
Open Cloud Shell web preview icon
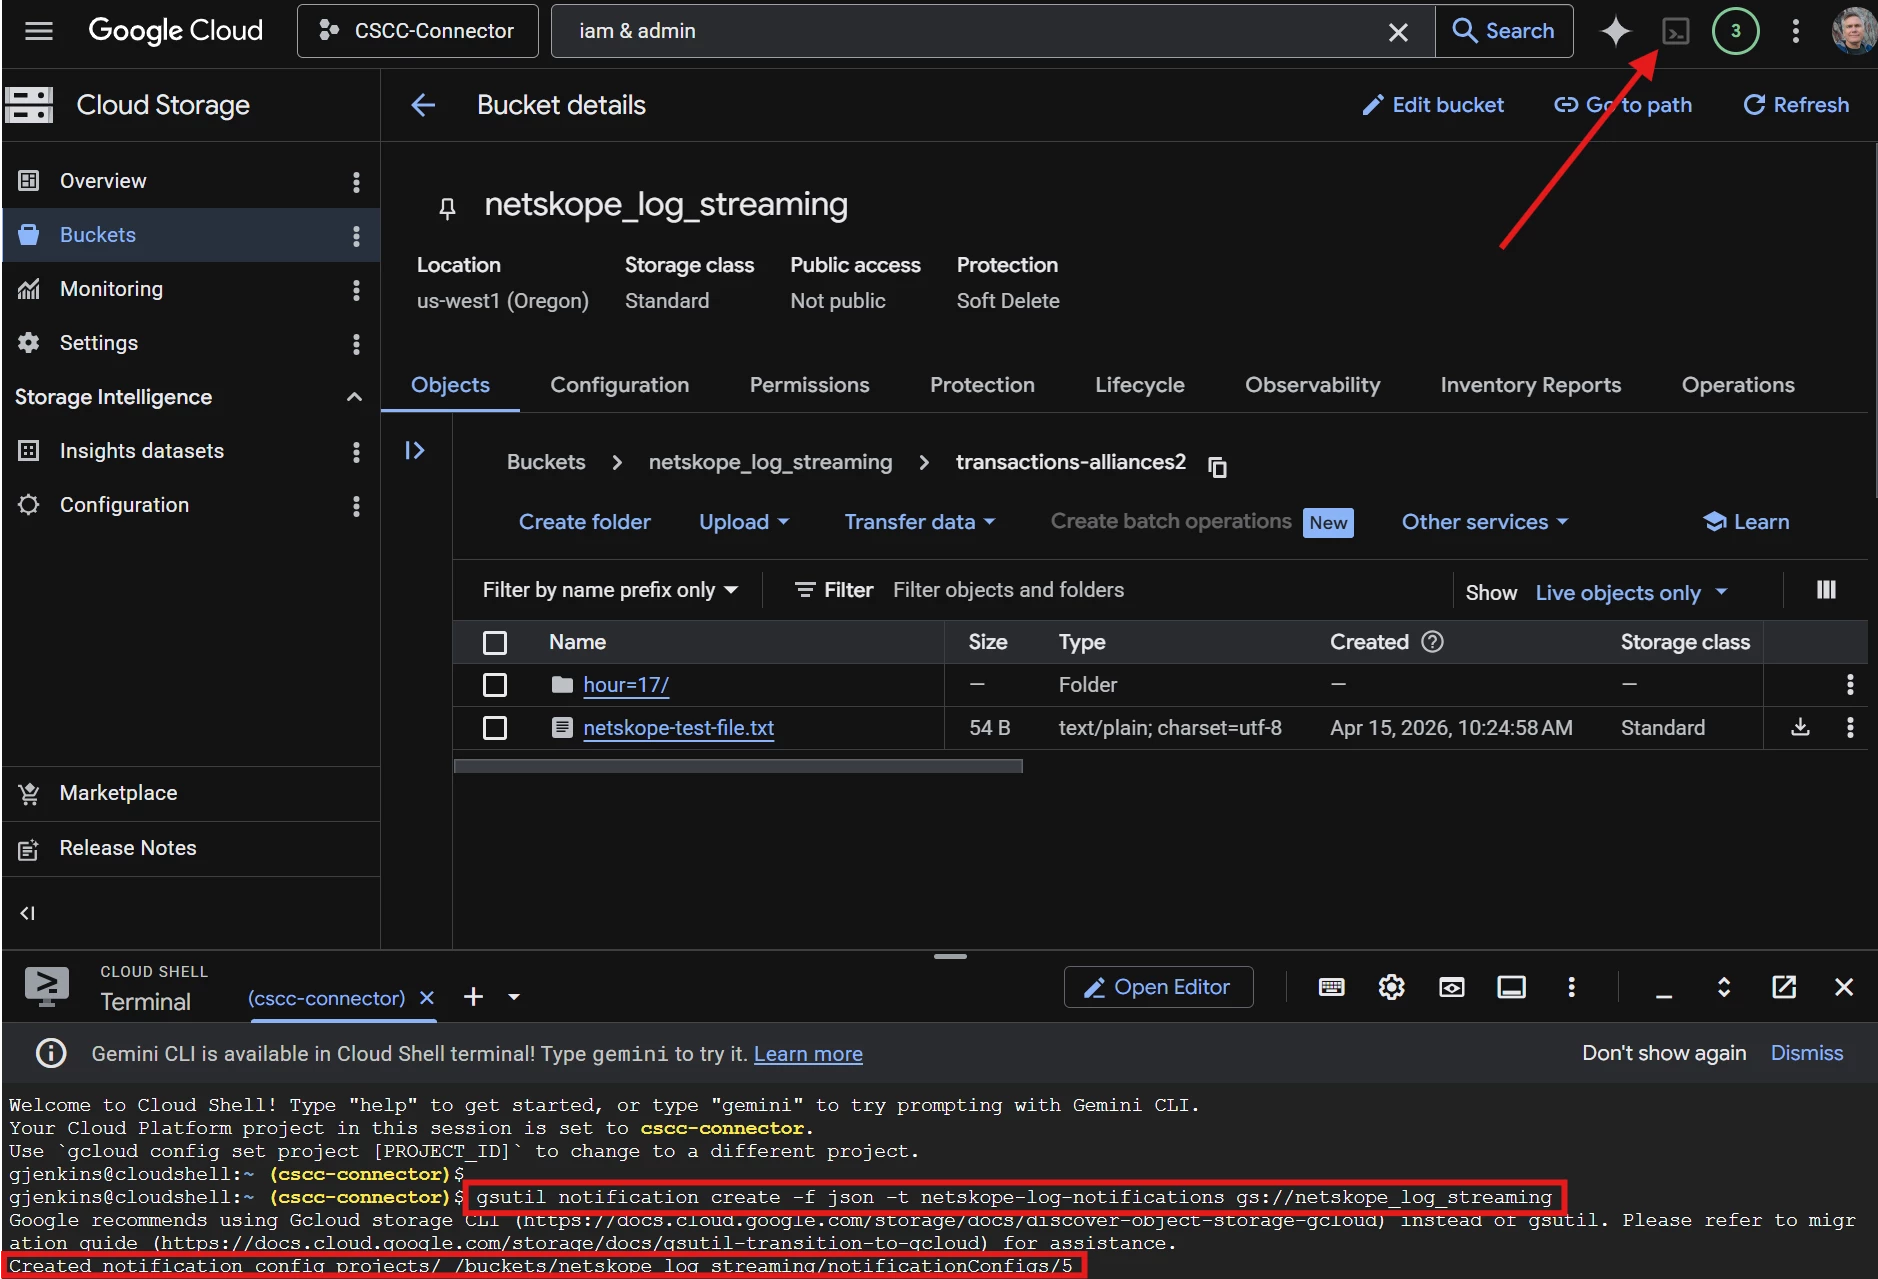pos(1451,988)
